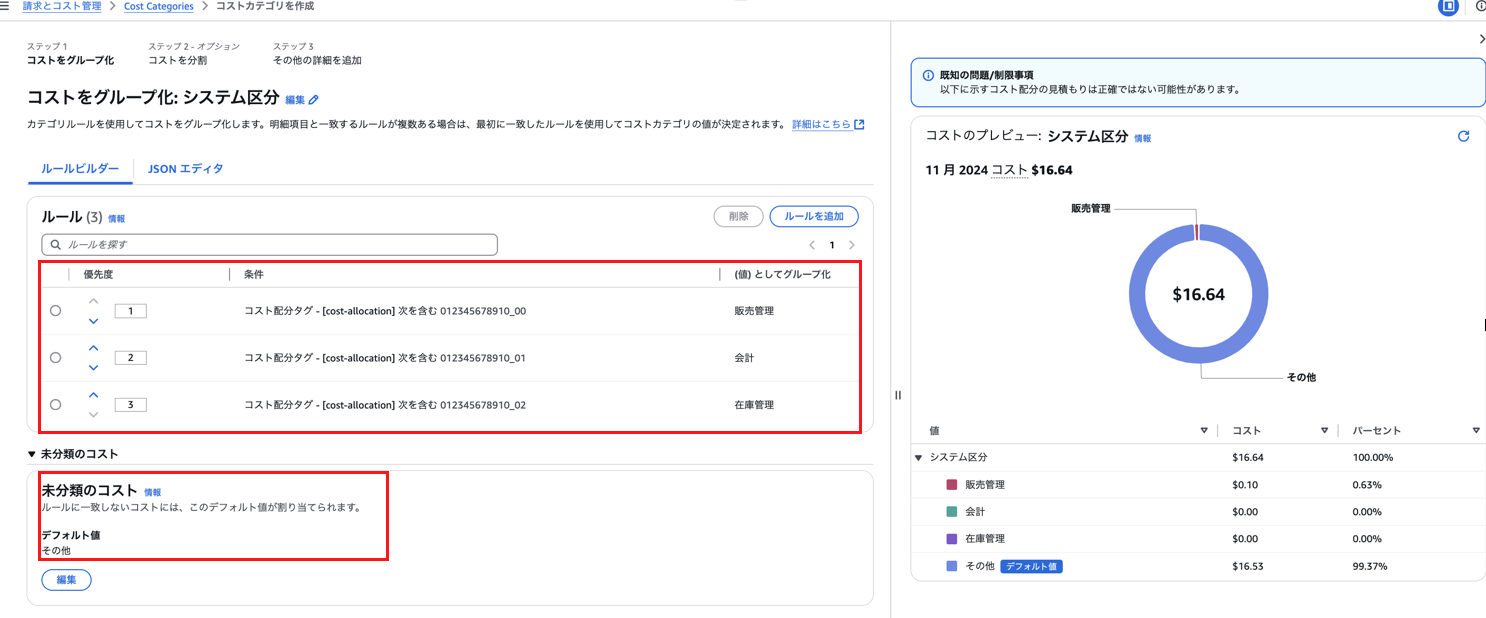Viewport: 1486px width, 618px height.
Task: Move rule 2 up with the chevron arrow
Action: pos(93,347)
